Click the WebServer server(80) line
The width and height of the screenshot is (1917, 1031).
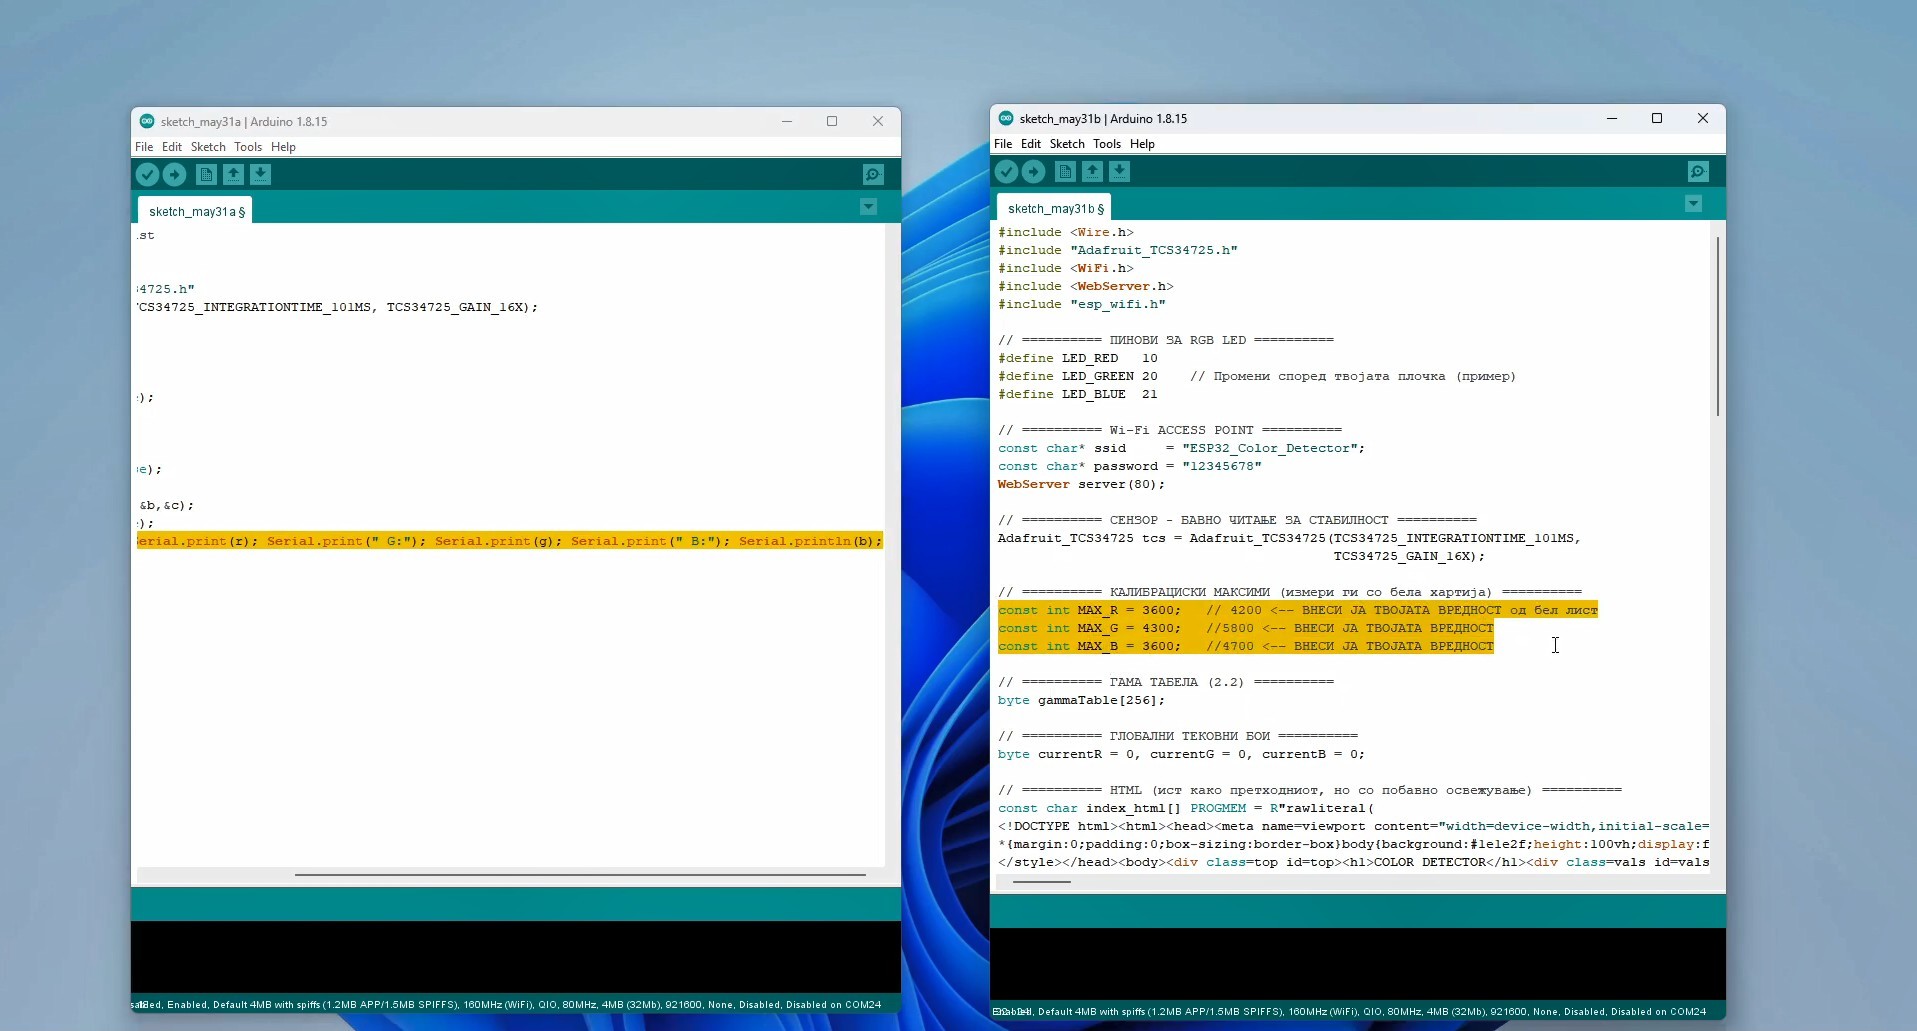(1081, 484)
